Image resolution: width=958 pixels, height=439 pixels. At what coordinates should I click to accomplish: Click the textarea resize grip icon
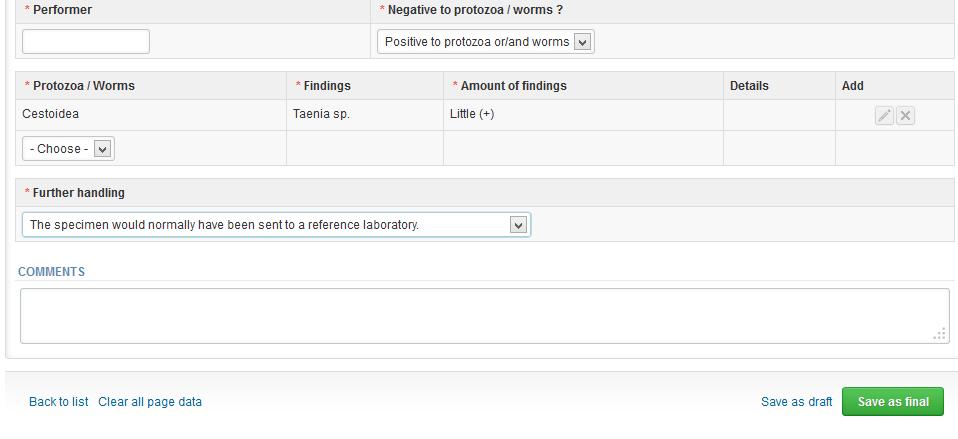(940, 334)
